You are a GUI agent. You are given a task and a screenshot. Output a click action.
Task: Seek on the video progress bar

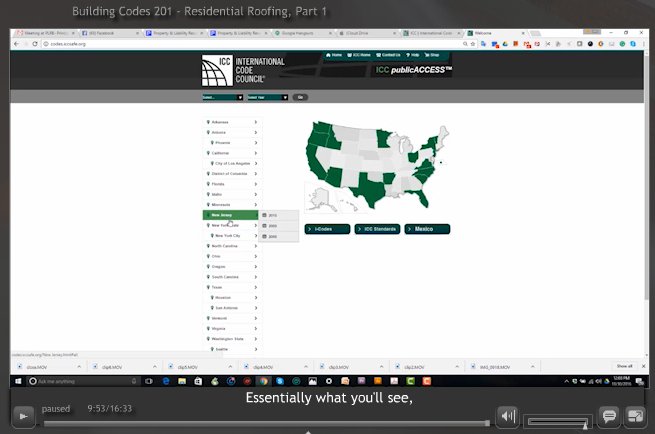tap(267, 423)
